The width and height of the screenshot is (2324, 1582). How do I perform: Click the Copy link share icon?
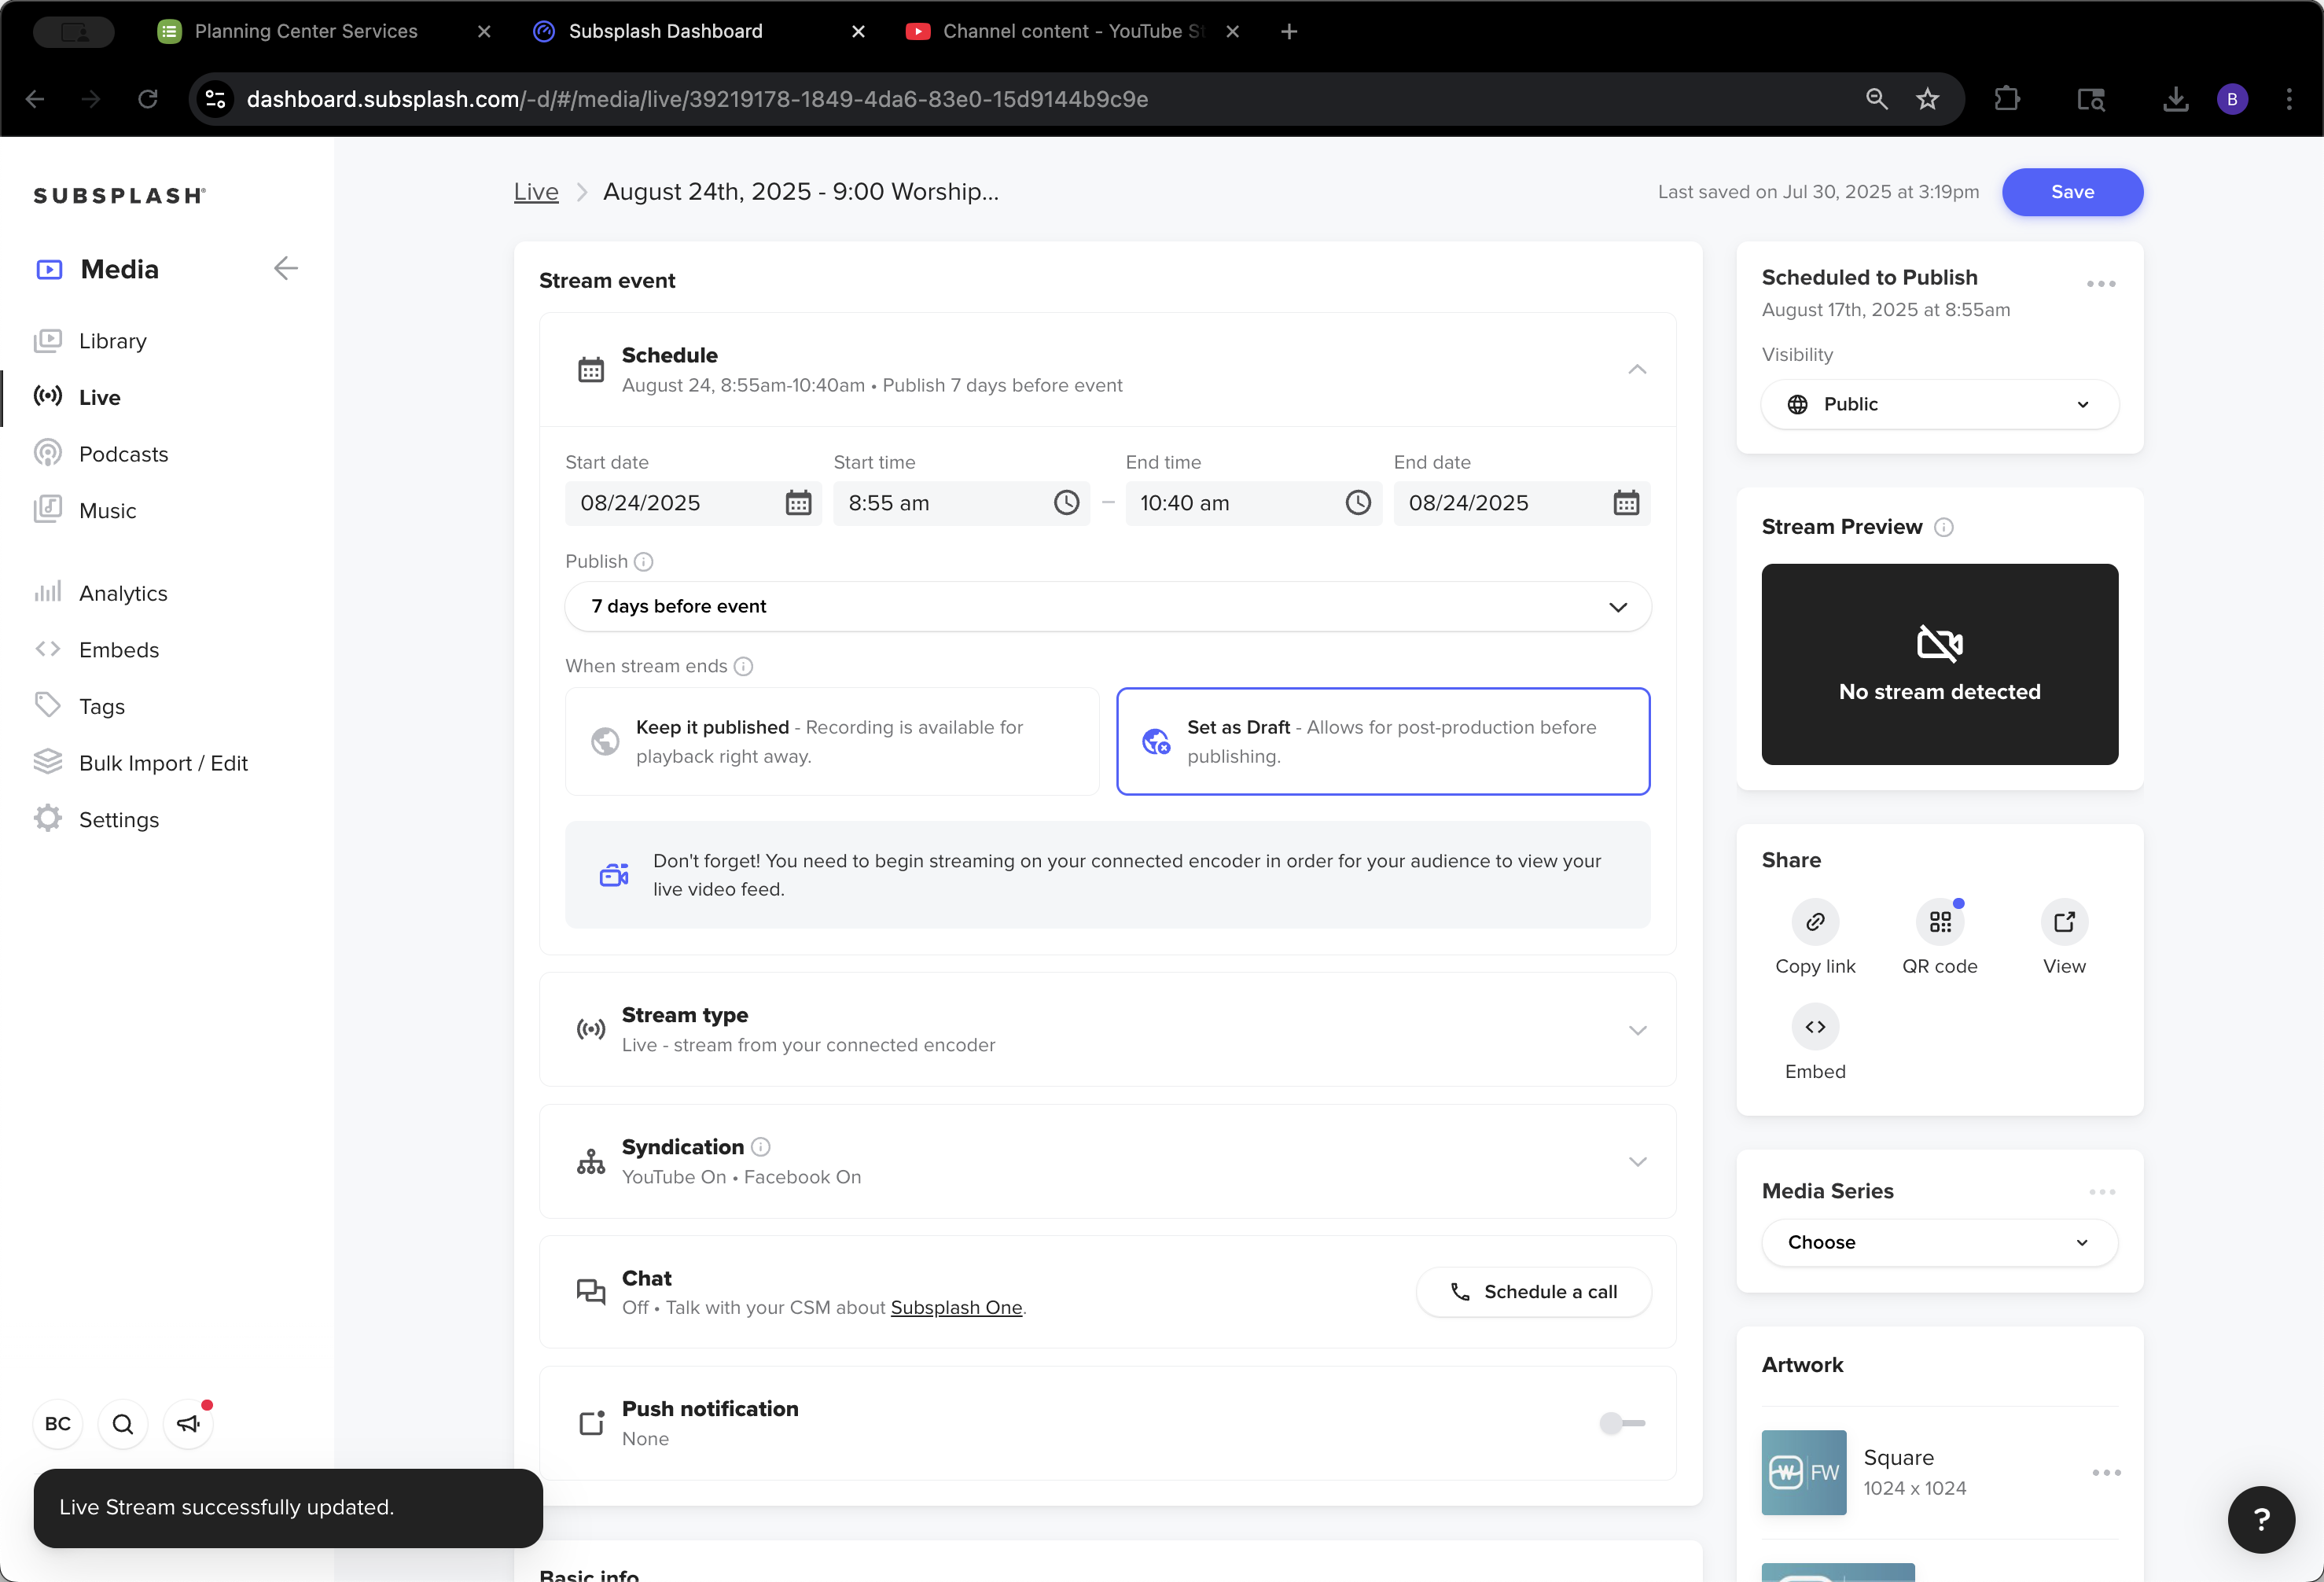point(1815,921)
